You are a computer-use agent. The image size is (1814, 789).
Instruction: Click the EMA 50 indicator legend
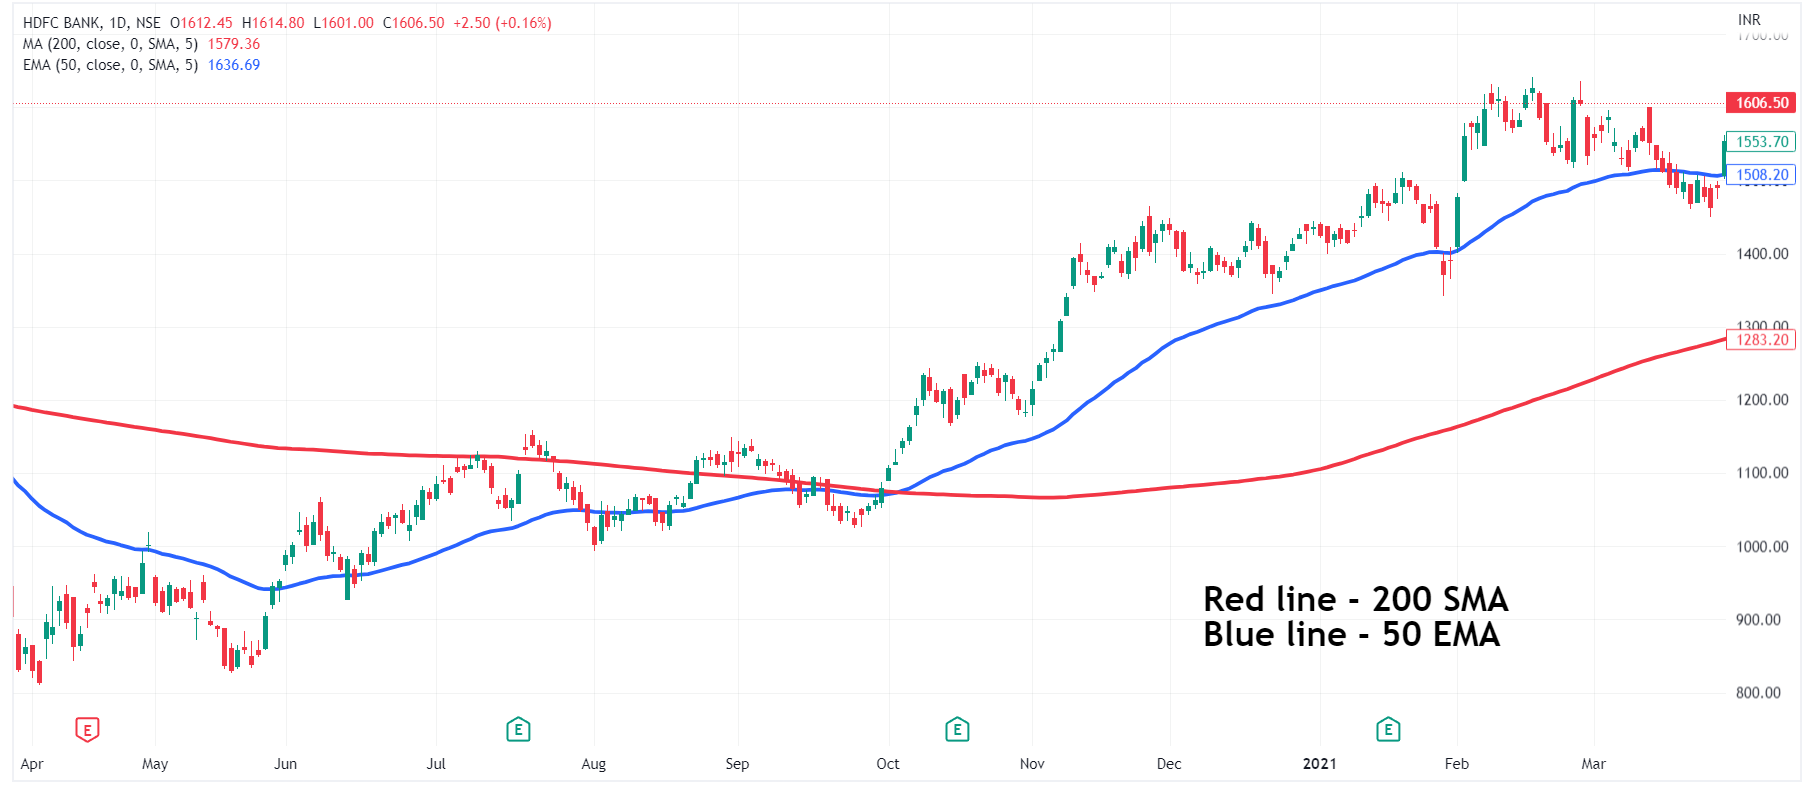pos(110,65)
